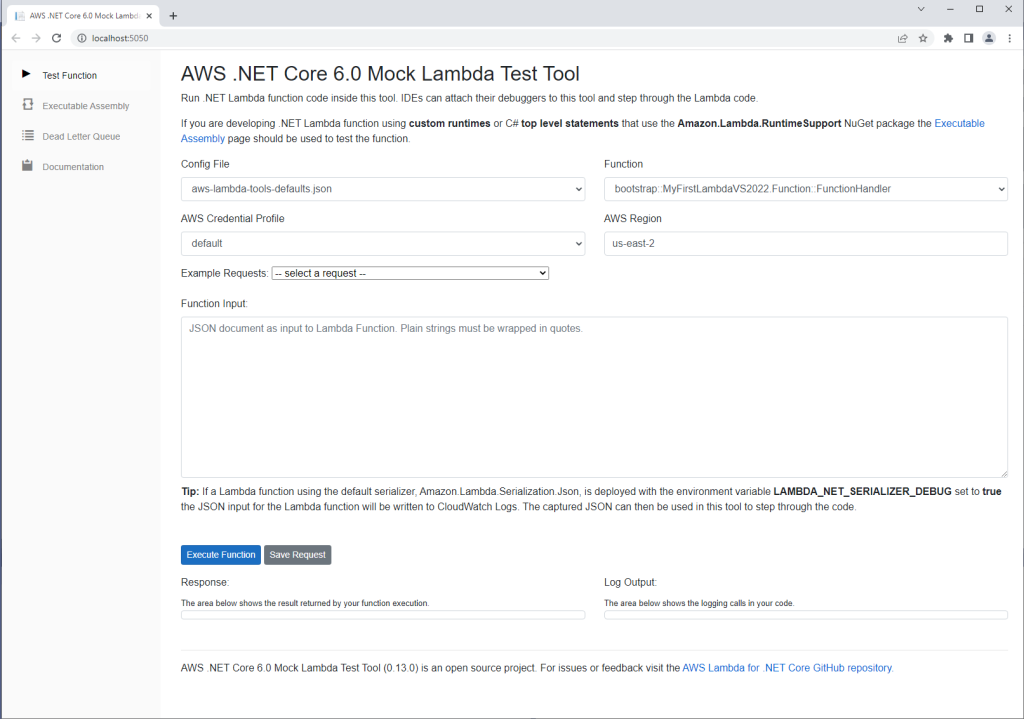Open the browser profile icon
This screenshot has height=719, width=1024.
(x=989, y=37)
